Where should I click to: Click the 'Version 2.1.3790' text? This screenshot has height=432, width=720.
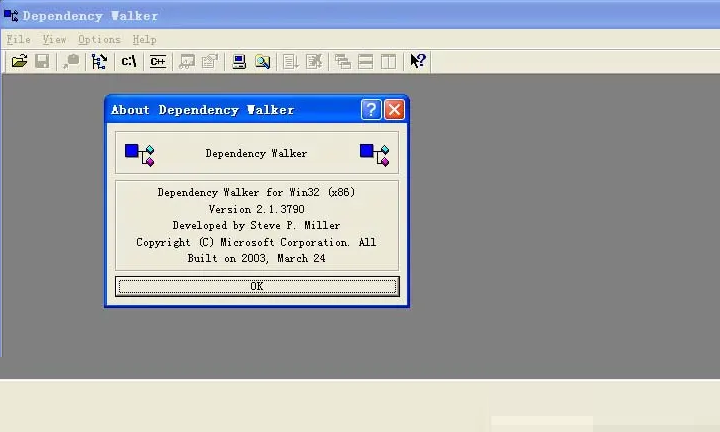coord(256,209)
